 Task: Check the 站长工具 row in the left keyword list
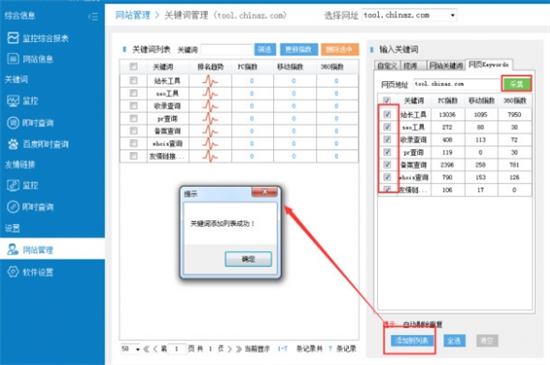point(133,81)
